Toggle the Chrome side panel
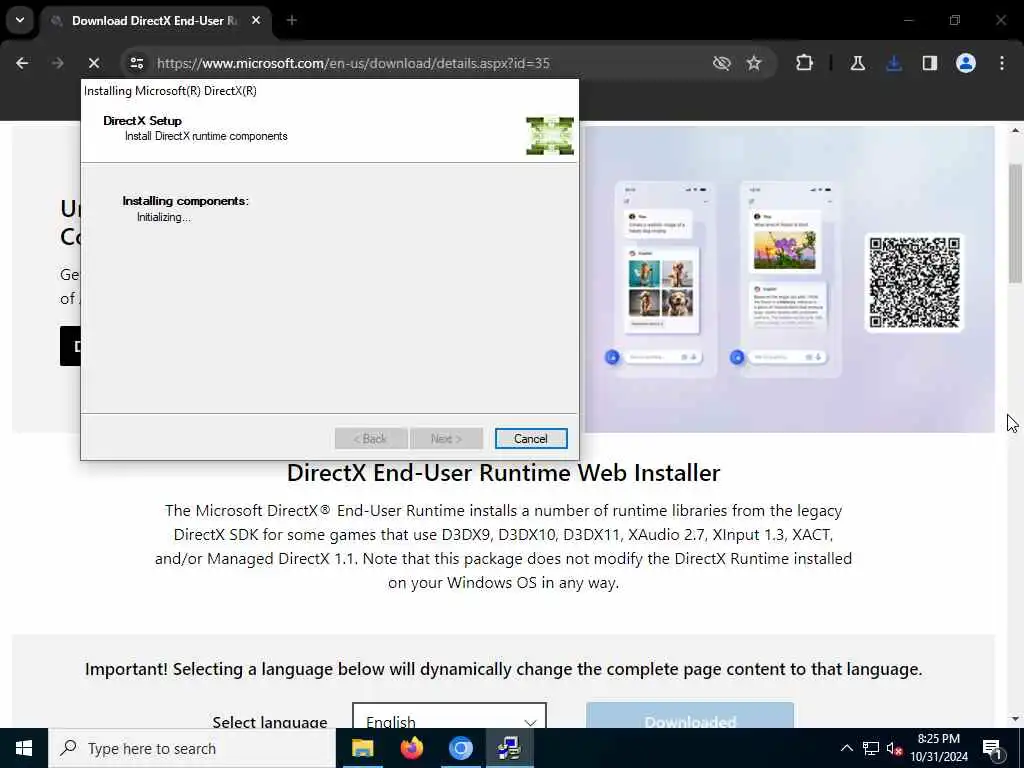 pos(929,63)
